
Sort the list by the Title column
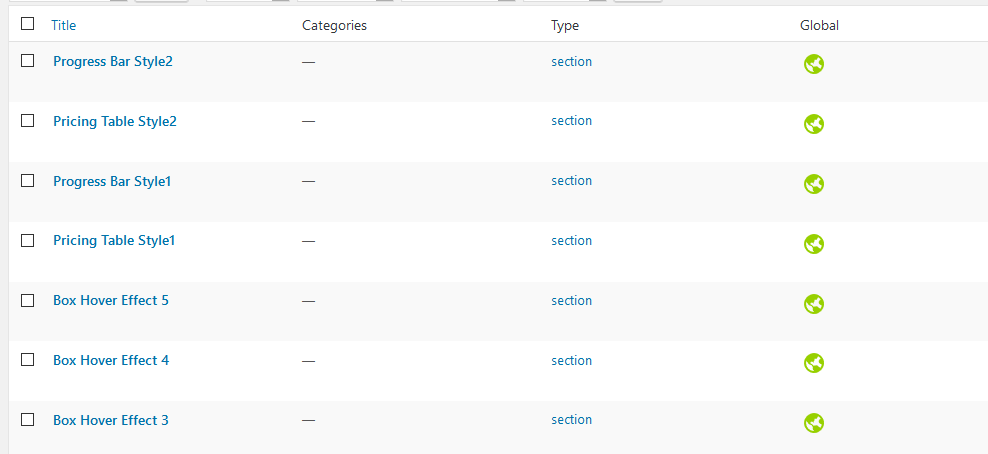tap(64, 25)
